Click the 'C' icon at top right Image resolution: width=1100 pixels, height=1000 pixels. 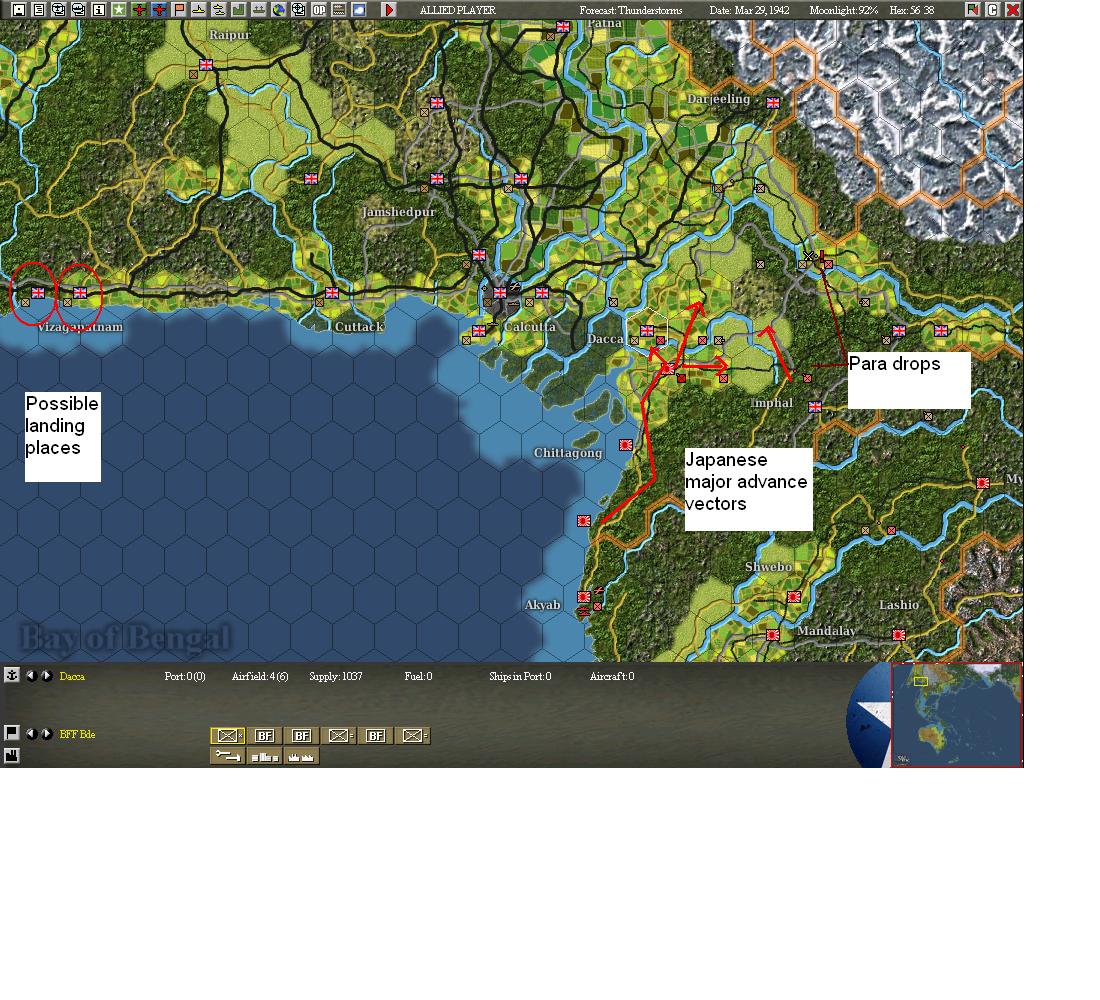(x=993, y=10)
